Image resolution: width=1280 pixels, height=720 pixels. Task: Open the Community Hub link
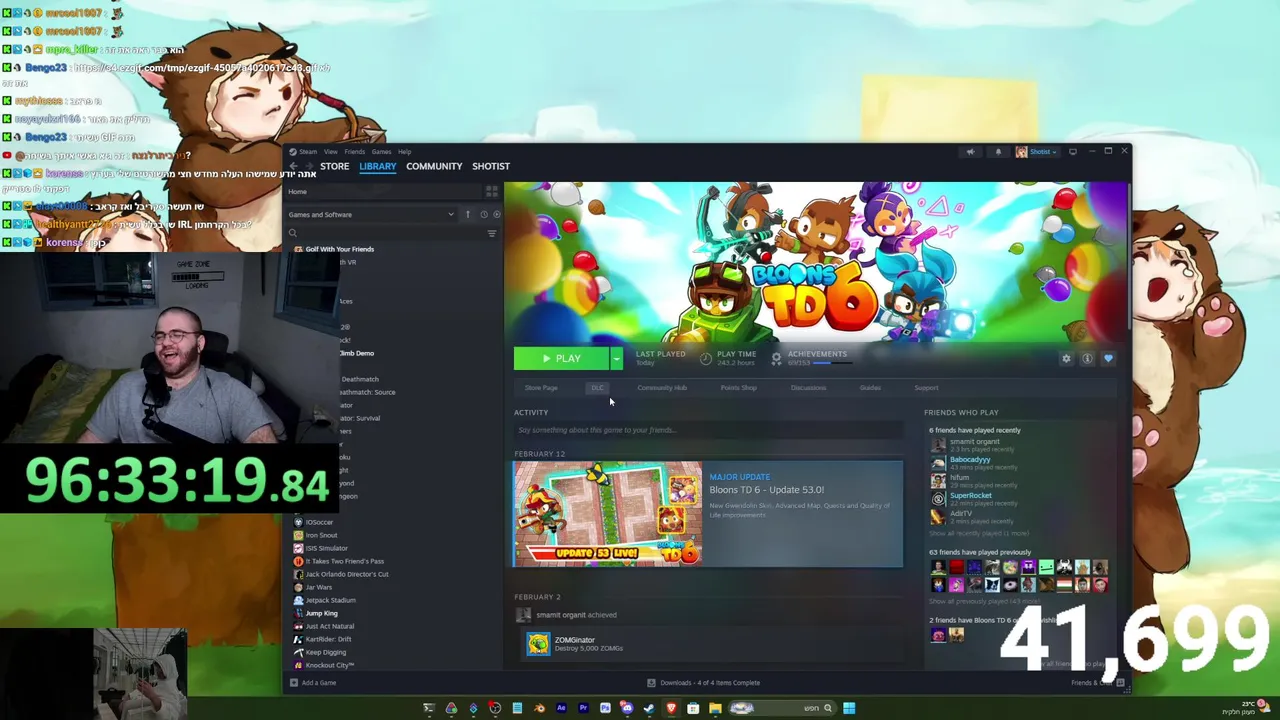pos(662,388)
